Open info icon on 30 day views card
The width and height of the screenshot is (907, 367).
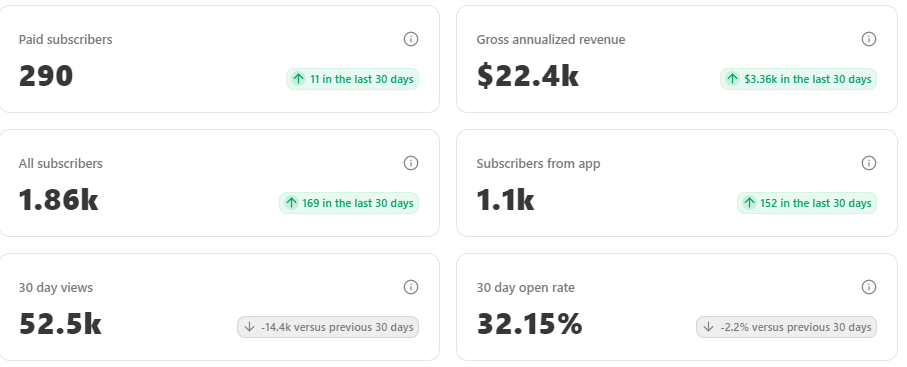(411, 287)
